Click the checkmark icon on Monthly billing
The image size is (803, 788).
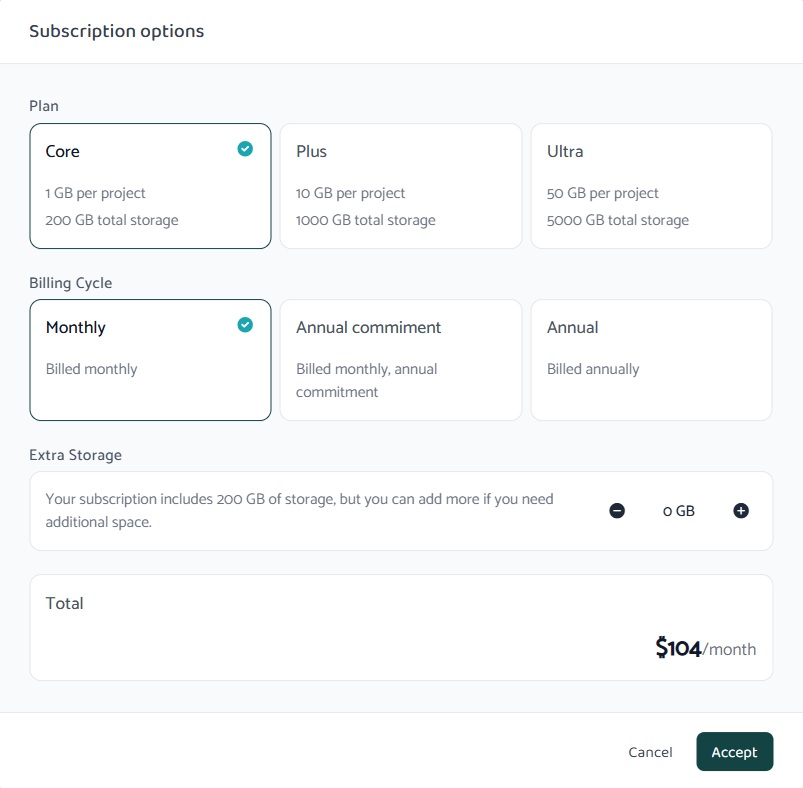tap(245, 325)
